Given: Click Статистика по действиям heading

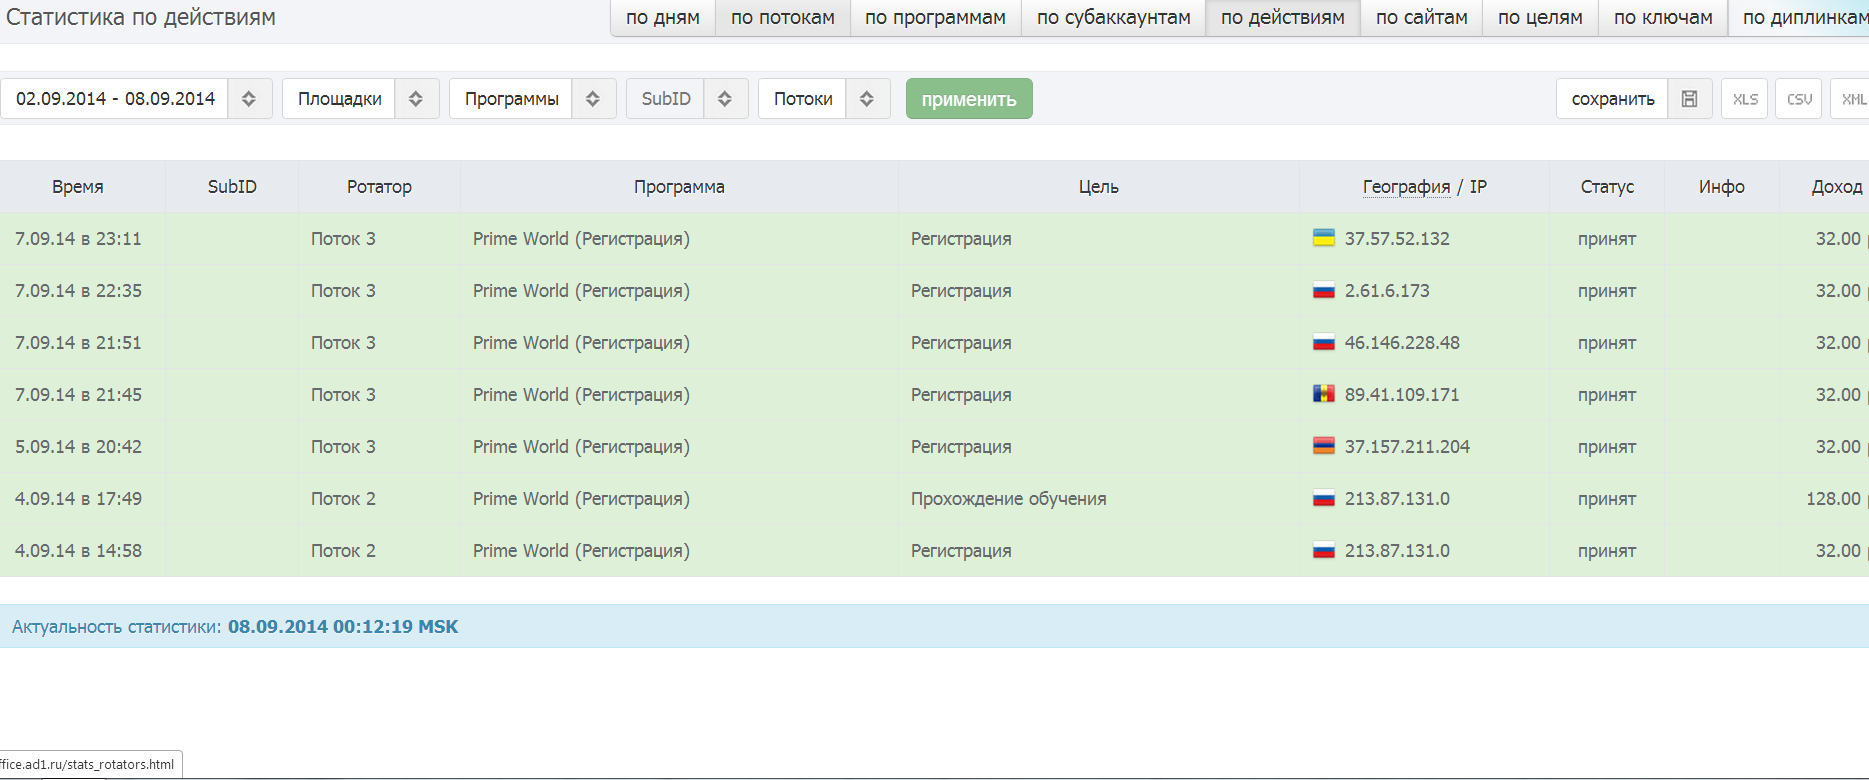Looking at the screenshot, I should pos(141,18).
